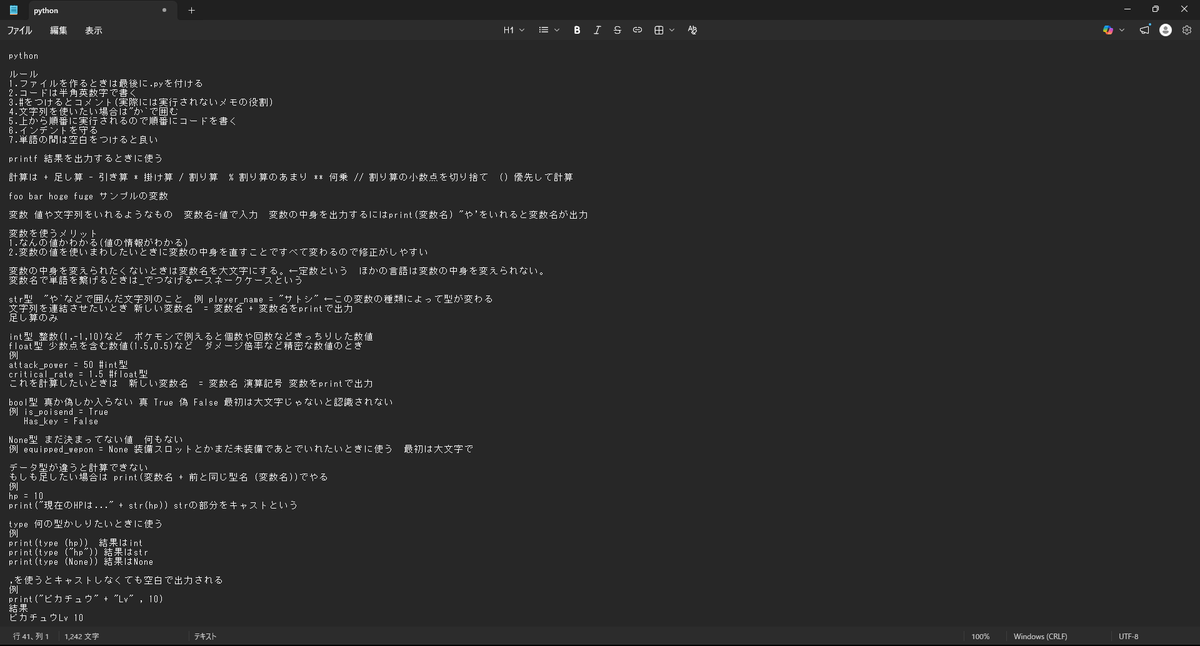Image resolution: width=1200 pixels, height=646 pixels.
Task: Click the line 'hp = 10'
Action: (26, 496)
